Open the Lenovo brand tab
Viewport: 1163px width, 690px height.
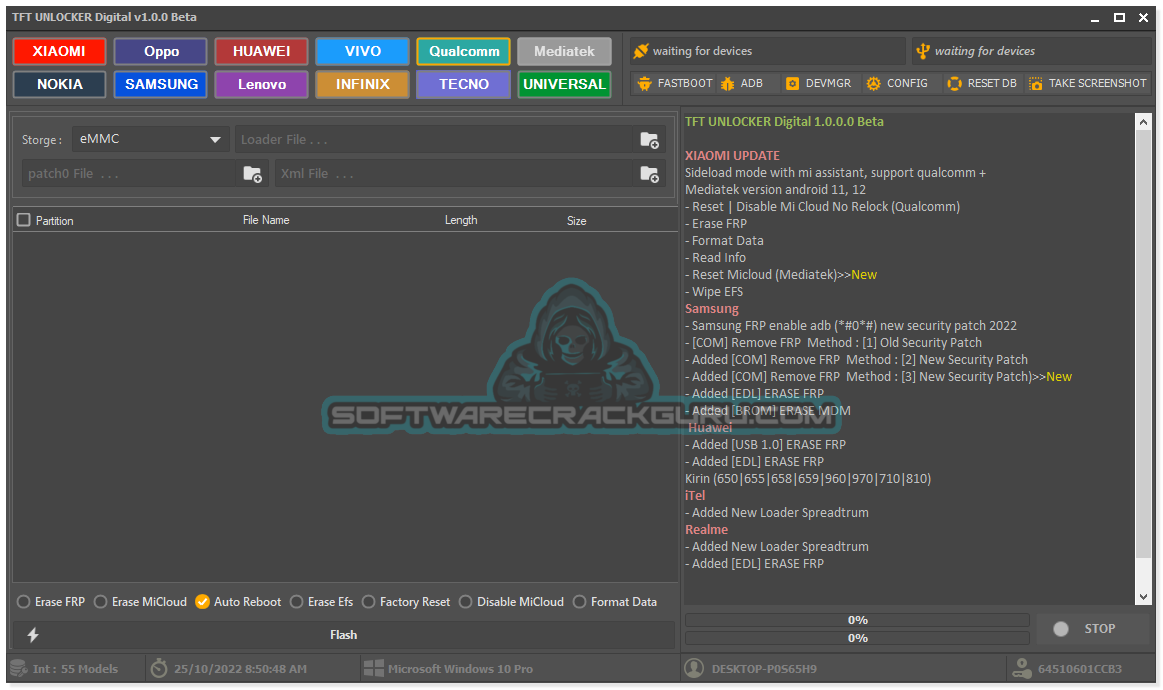pyautogui.click(x=262, y=84)
